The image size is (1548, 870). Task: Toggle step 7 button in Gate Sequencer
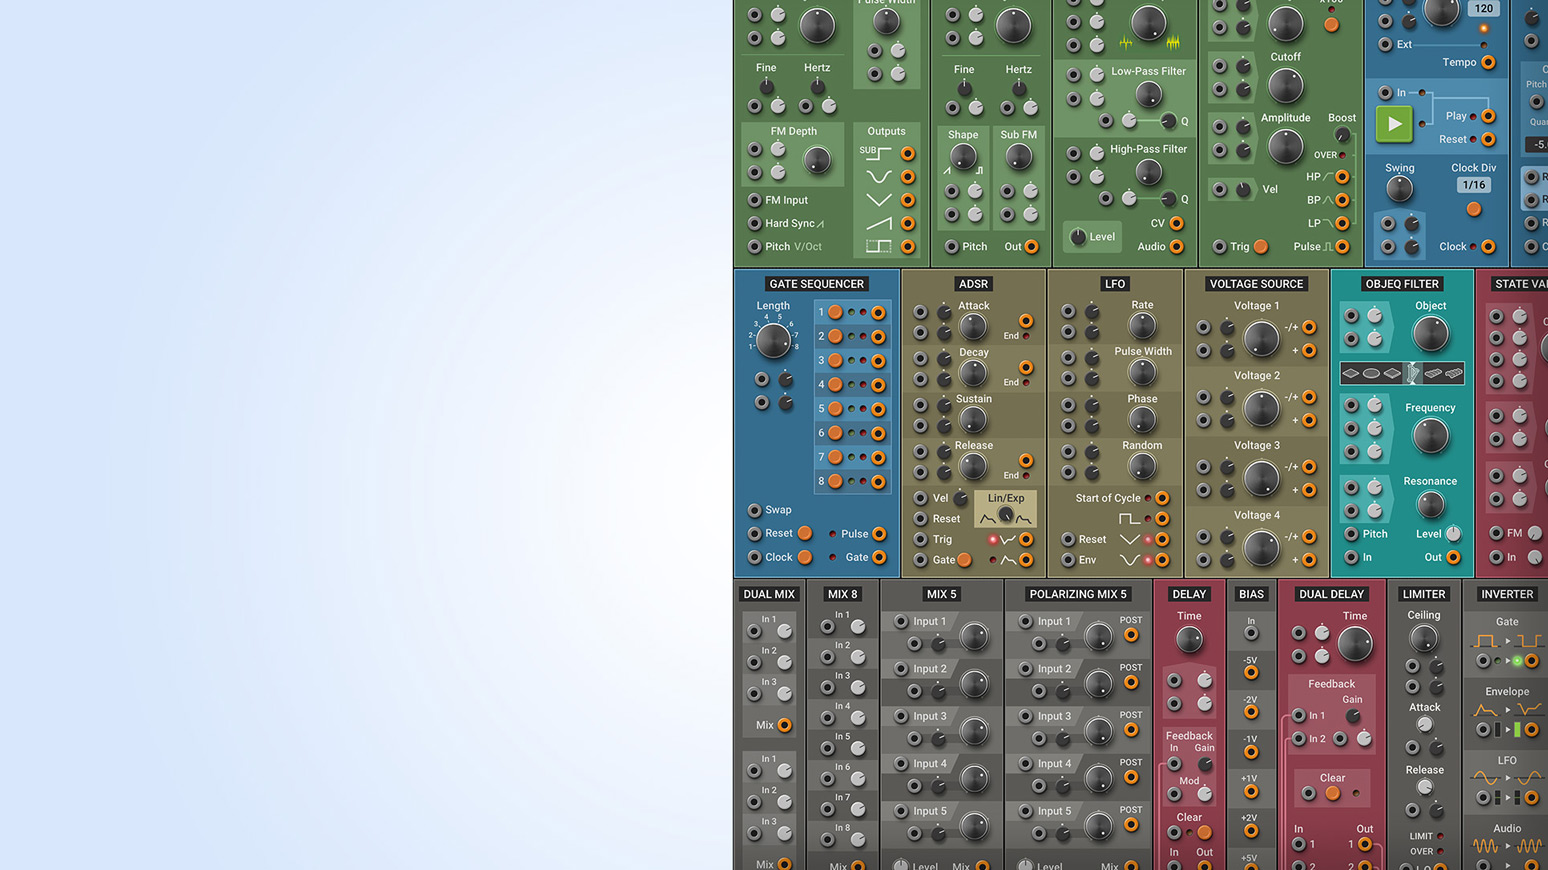point(835,457)
